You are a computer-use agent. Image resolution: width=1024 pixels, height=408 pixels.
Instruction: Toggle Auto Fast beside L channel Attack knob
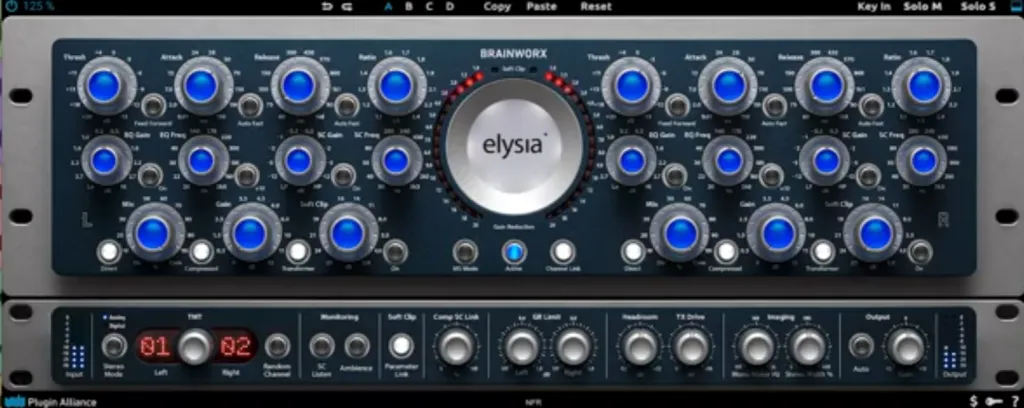(x=250, y=105)
